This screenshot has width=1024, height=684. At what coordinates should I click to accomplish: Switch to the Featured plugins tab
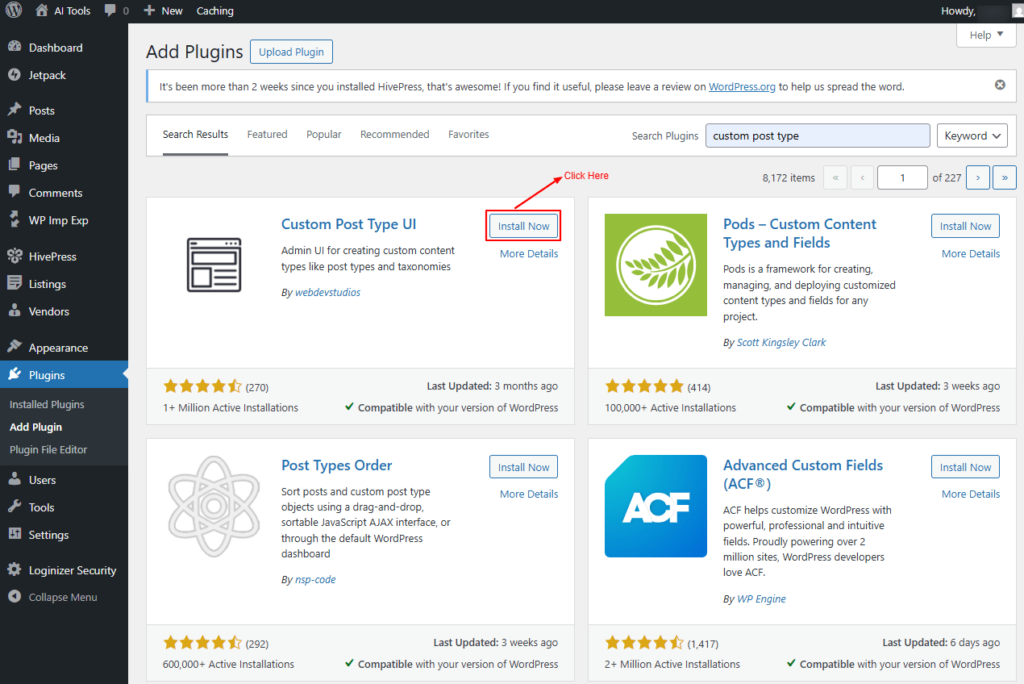[x=267, y=134]
